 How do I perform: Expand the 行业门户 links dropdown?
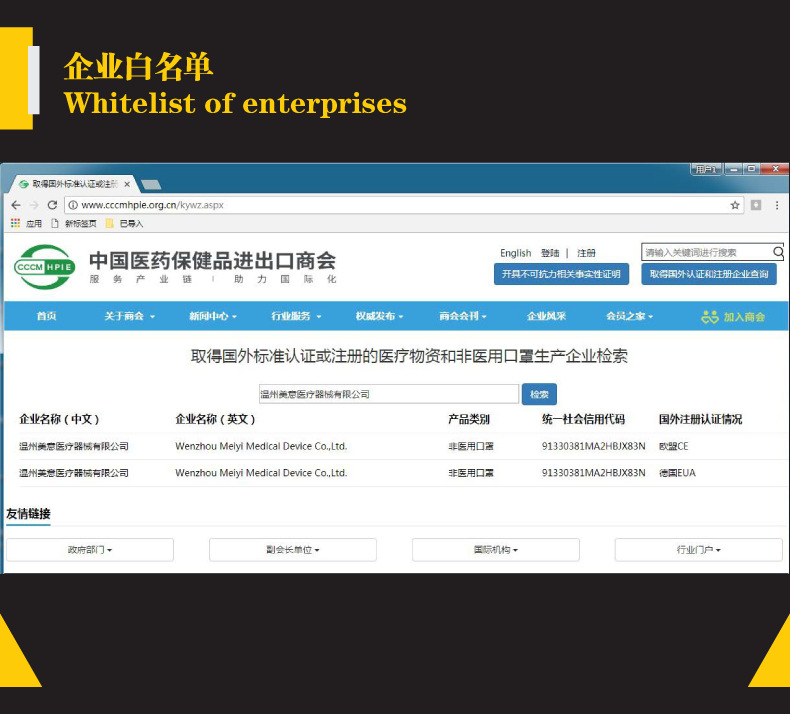(698, 550)
